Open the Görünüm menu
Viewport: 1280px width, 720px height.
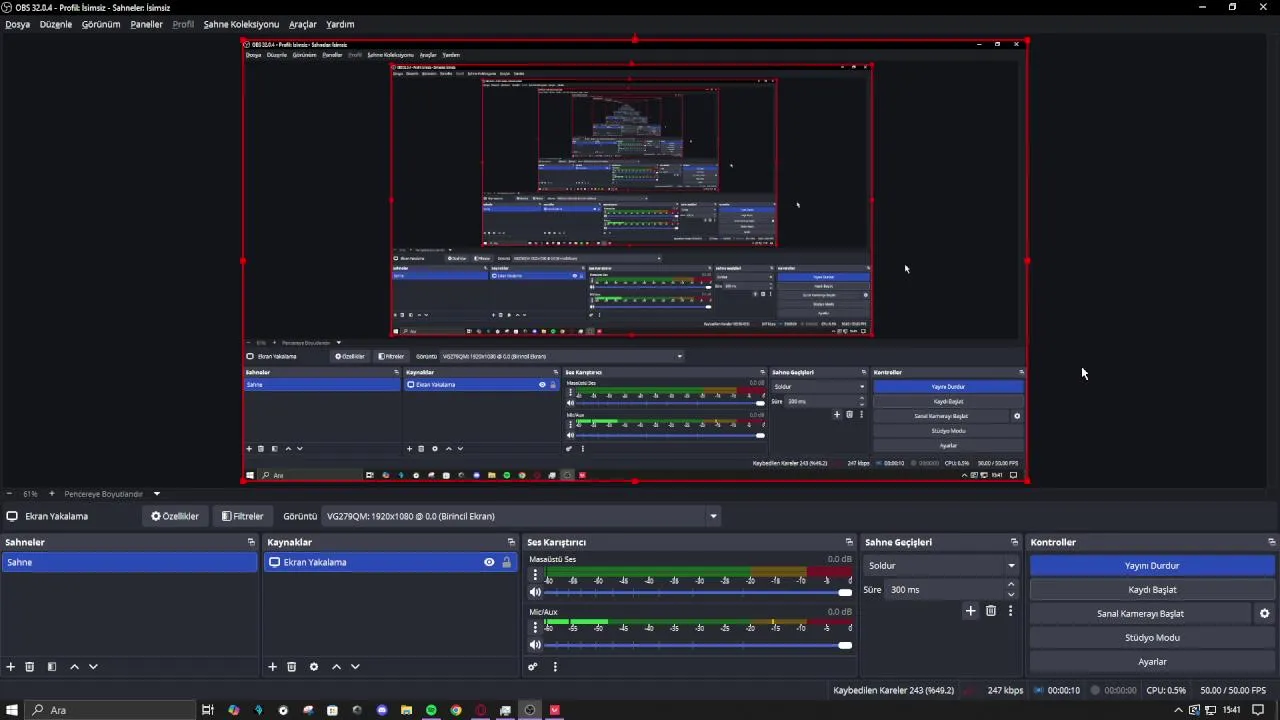(101, 24)
